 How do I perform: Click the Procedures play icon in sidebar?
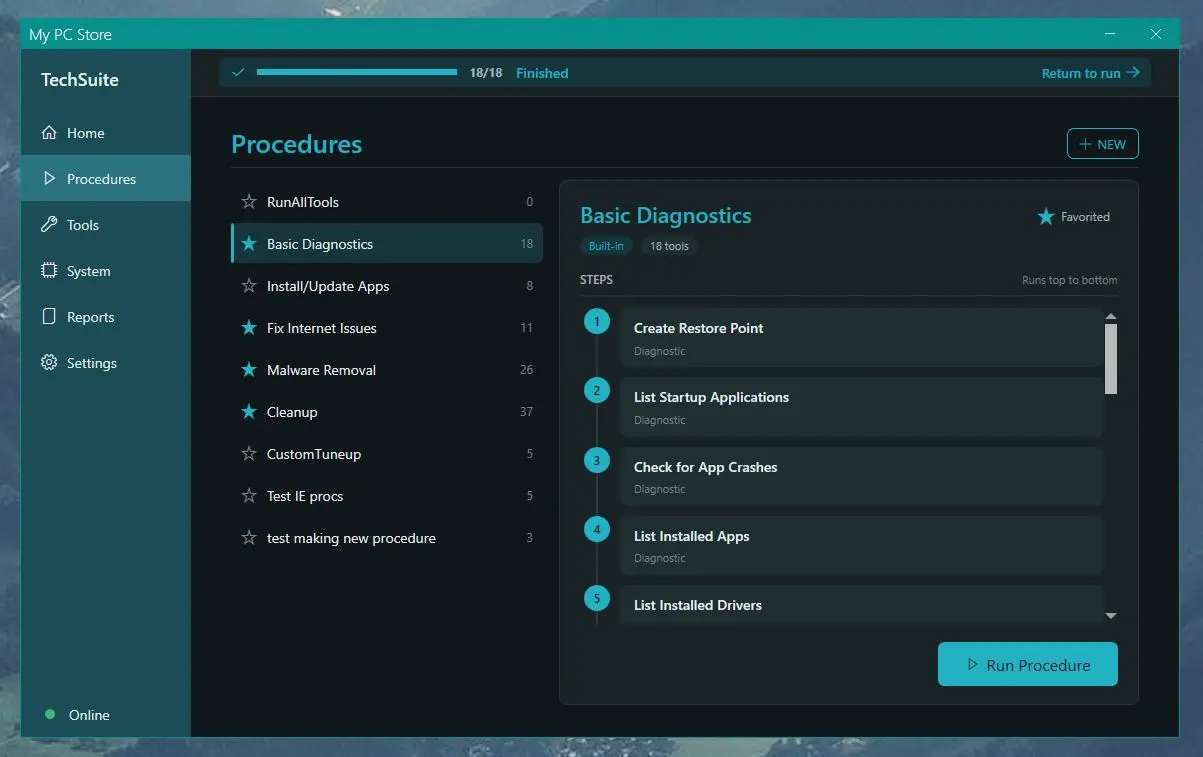pos(49,179)
